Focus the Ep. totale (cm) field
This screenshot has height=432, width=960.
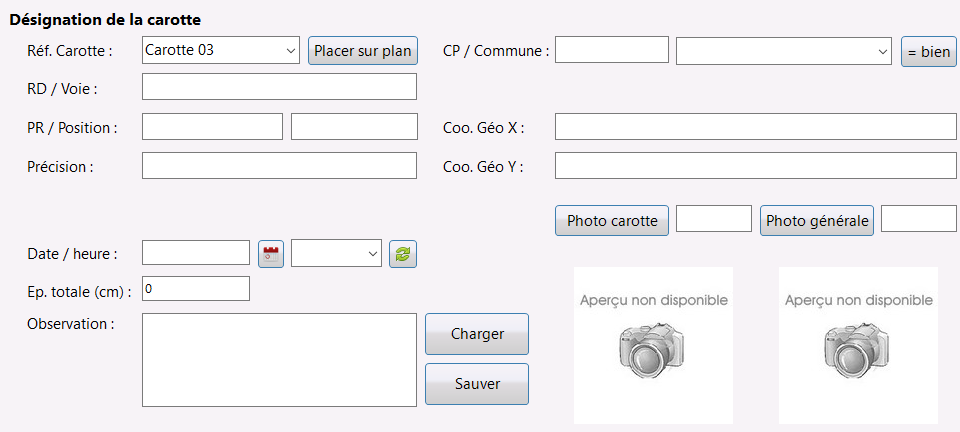tap(196, 289)
